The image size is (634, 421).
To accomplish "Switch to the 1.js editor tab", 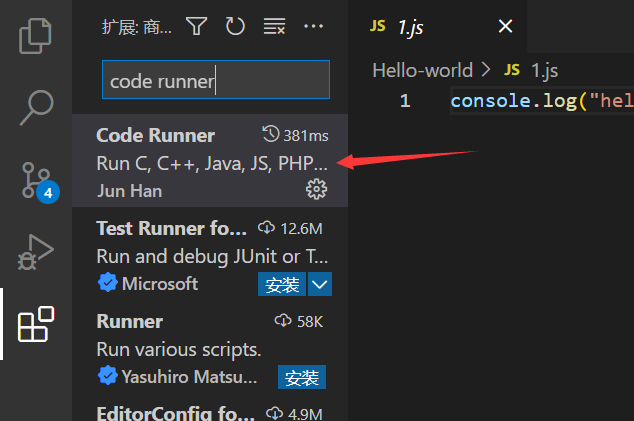I will pos(437,26).
